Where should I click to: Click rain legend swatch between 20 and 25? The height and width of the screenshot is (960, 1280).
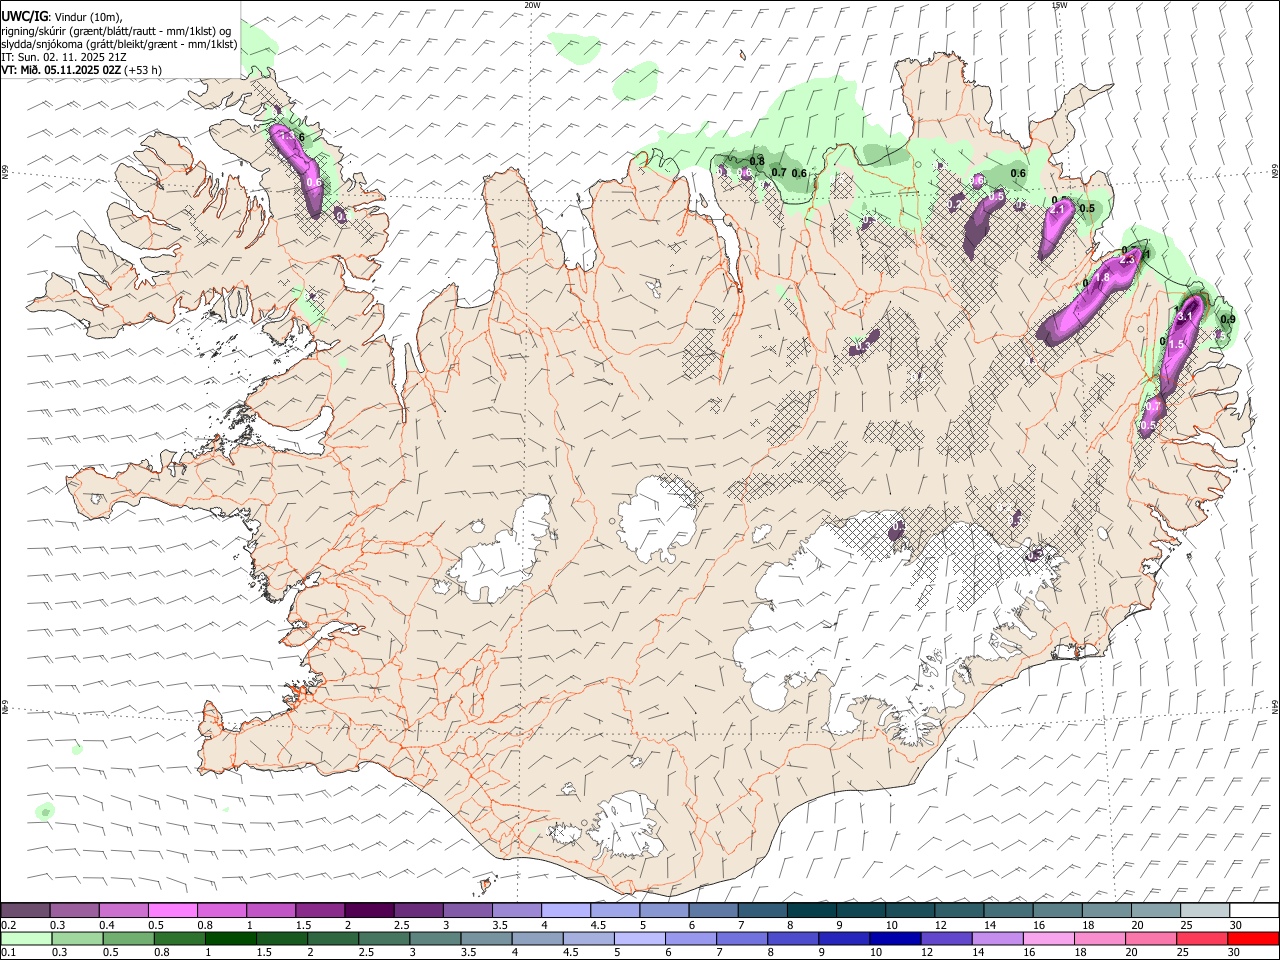point(1149,938)
